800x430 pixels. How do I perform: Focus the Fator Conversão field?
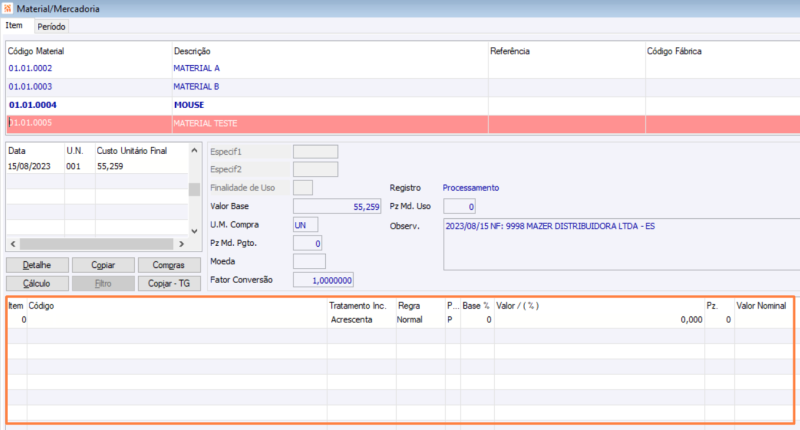click(x=323, y=280)
